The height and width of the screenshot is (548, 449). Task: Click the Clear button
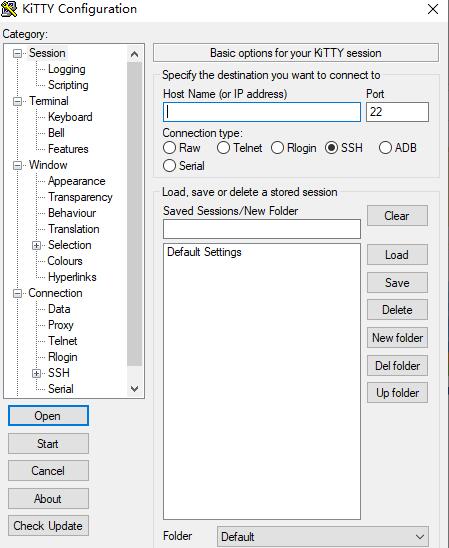(x=397, y=216)
